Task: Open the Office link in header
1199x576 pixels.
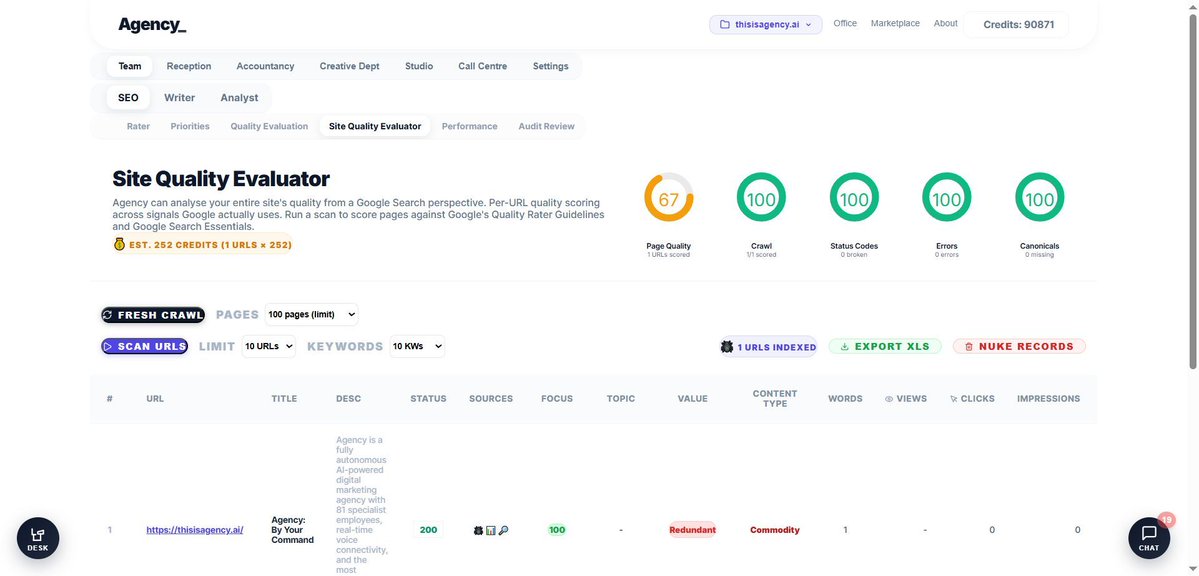Action: pyautogui.click(x=845, y=24)
